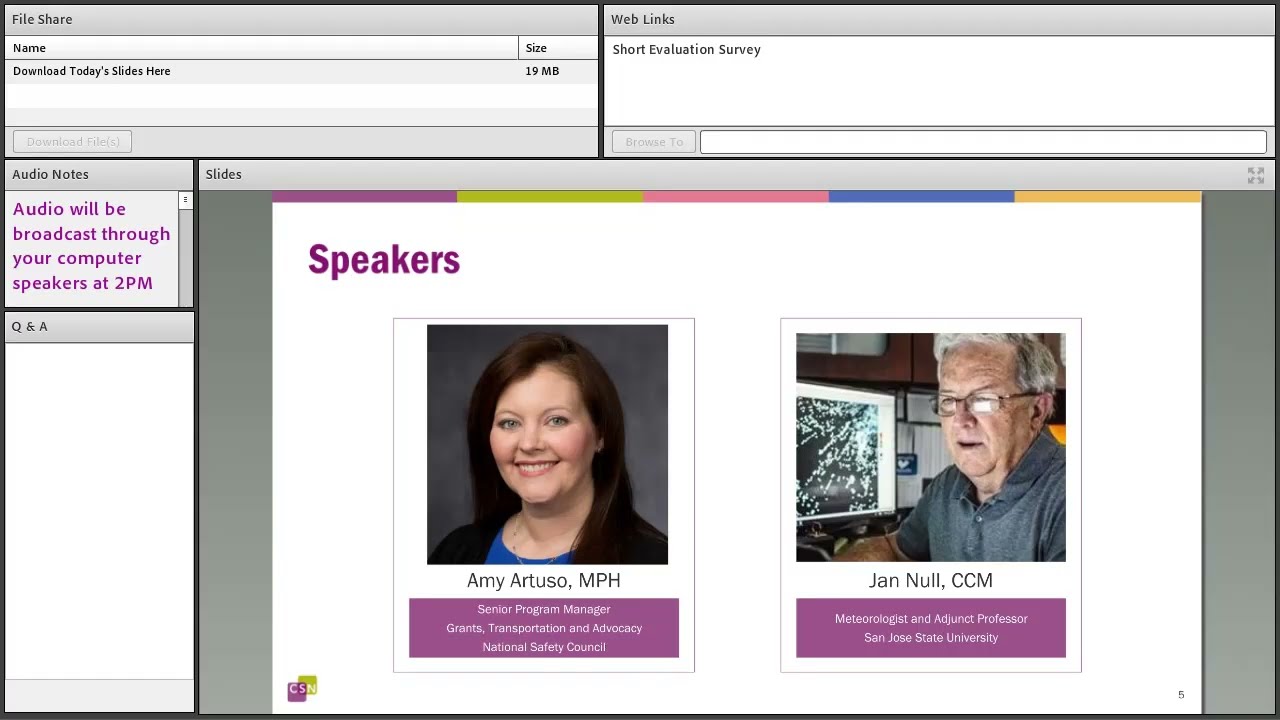Screen dimensions: 1280x720
Task: Click the Download File(s) button
Action: tap(73, 142)
